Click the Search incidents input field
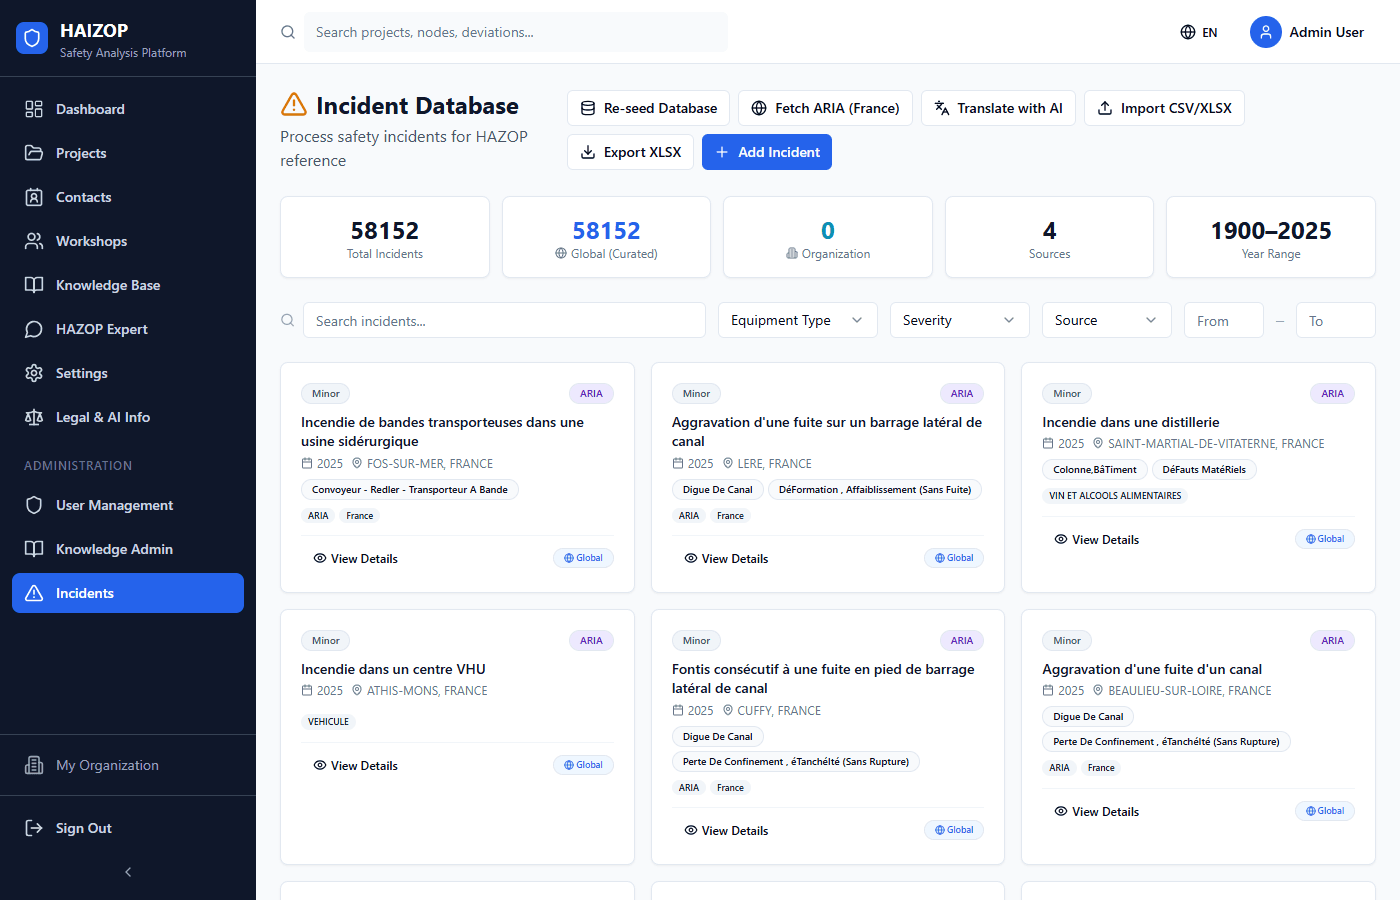Viewport: 1400px width, 900px height. pyautogui.click(x=504, y=321)
